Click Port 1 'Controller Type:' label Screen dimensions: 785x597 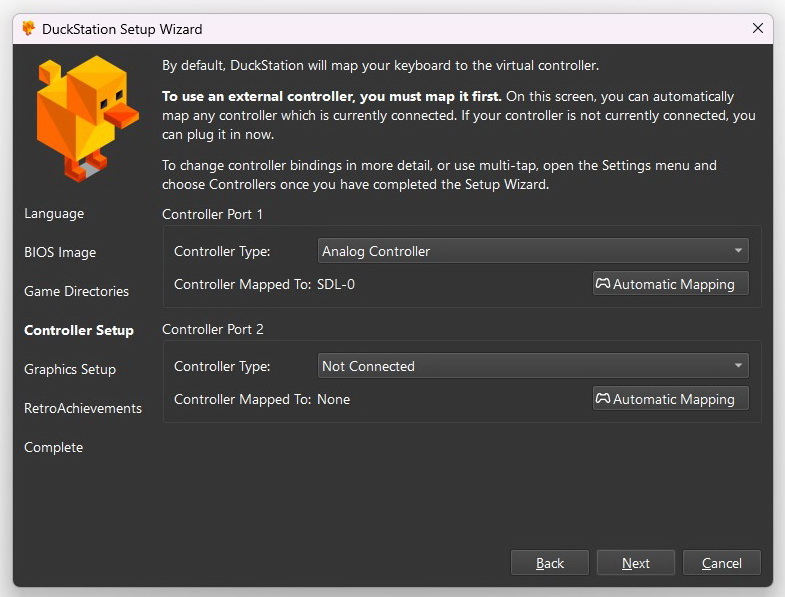222,251
